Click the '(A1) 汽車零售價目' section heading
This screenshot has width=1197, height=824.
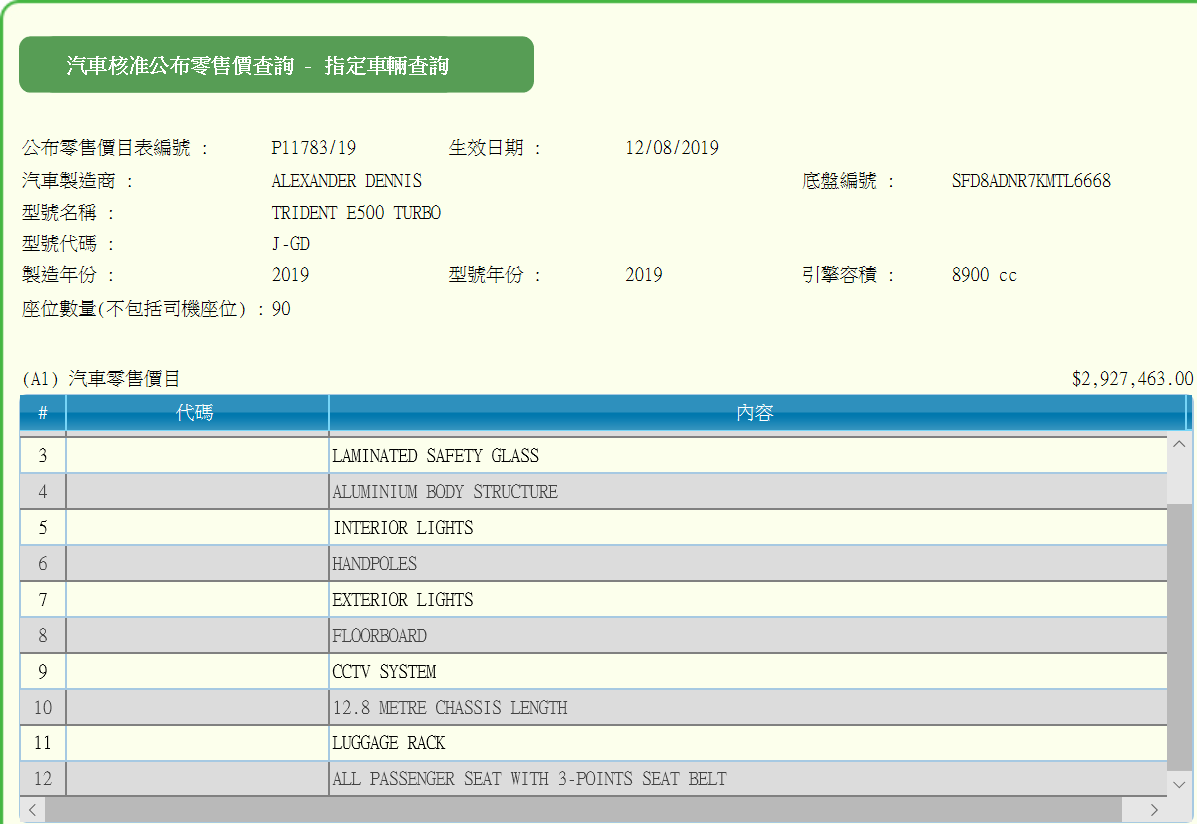pos(101,379)
